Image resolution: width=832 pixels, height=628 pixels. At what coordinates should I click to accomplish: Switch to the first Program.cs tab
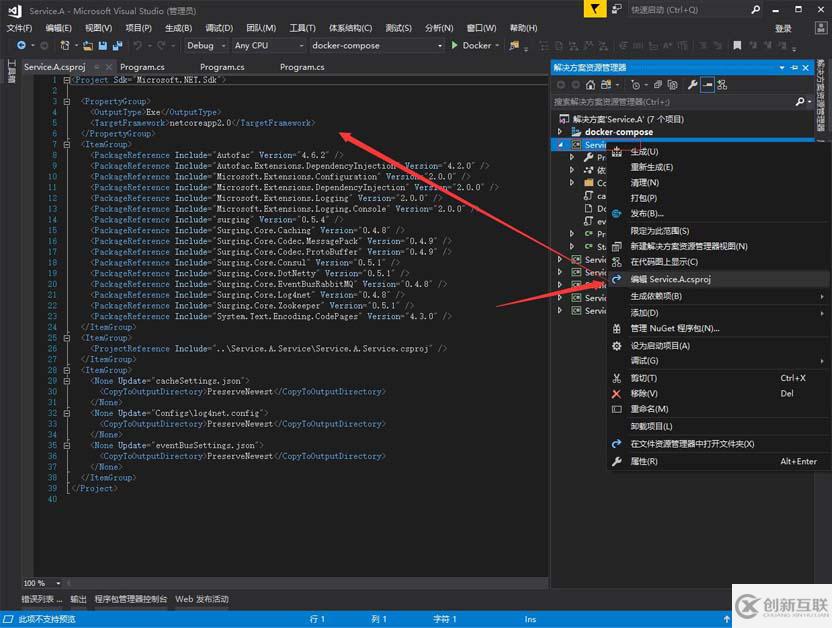[142, 67]
